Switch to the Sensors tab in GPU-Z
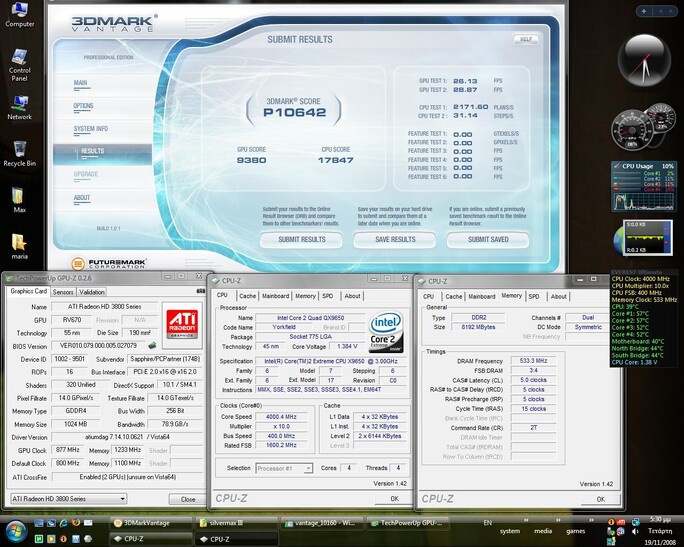Viewport: 684px width, 547px height. click(63, 292)
